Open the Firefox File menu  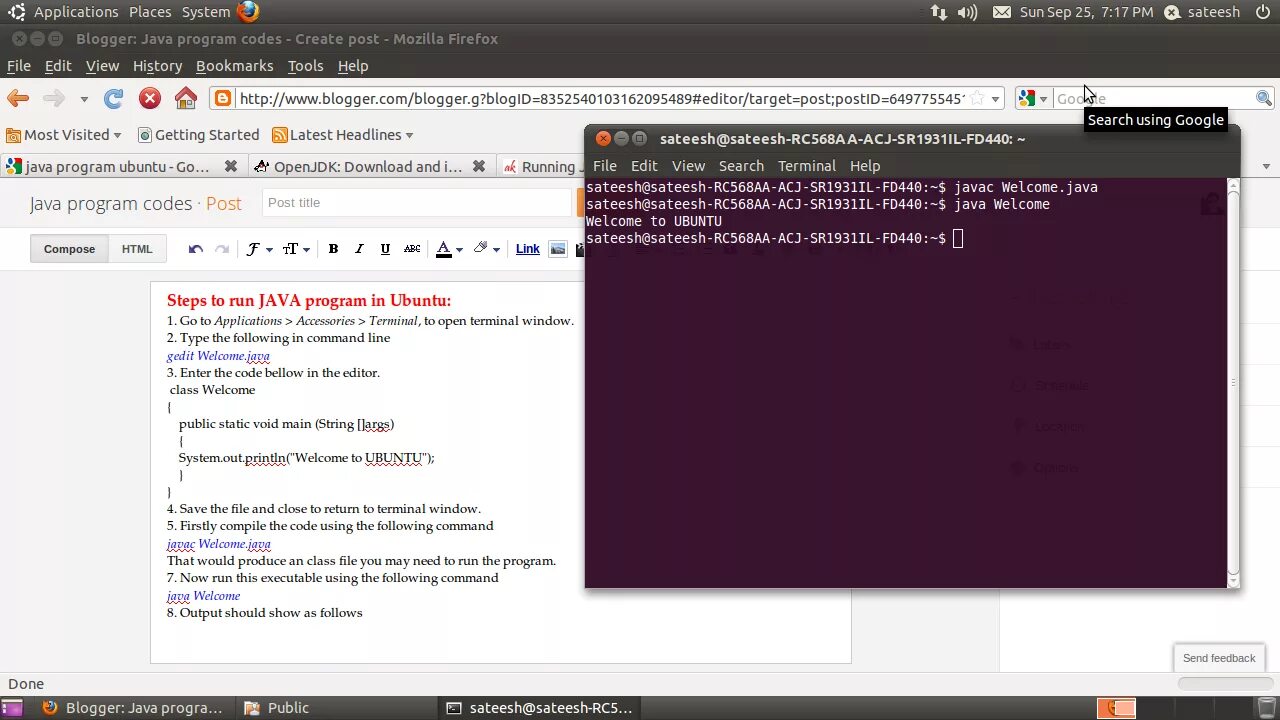[19, 66]
